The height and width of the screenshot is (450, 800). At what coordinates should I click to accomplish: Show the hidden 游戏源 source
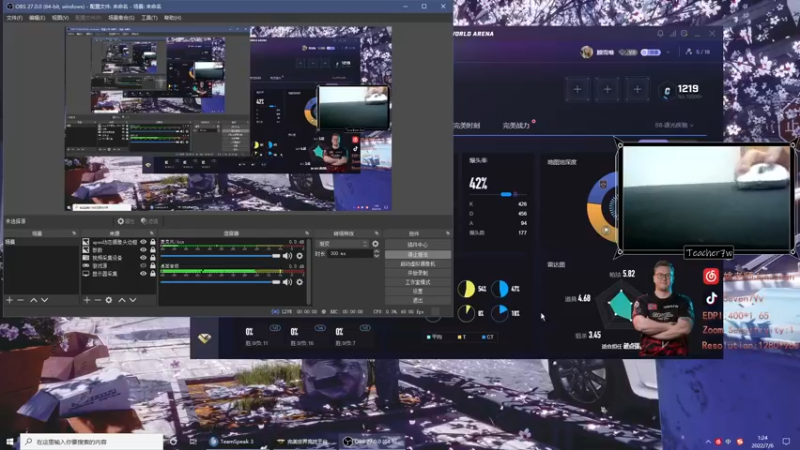[143, 265]
